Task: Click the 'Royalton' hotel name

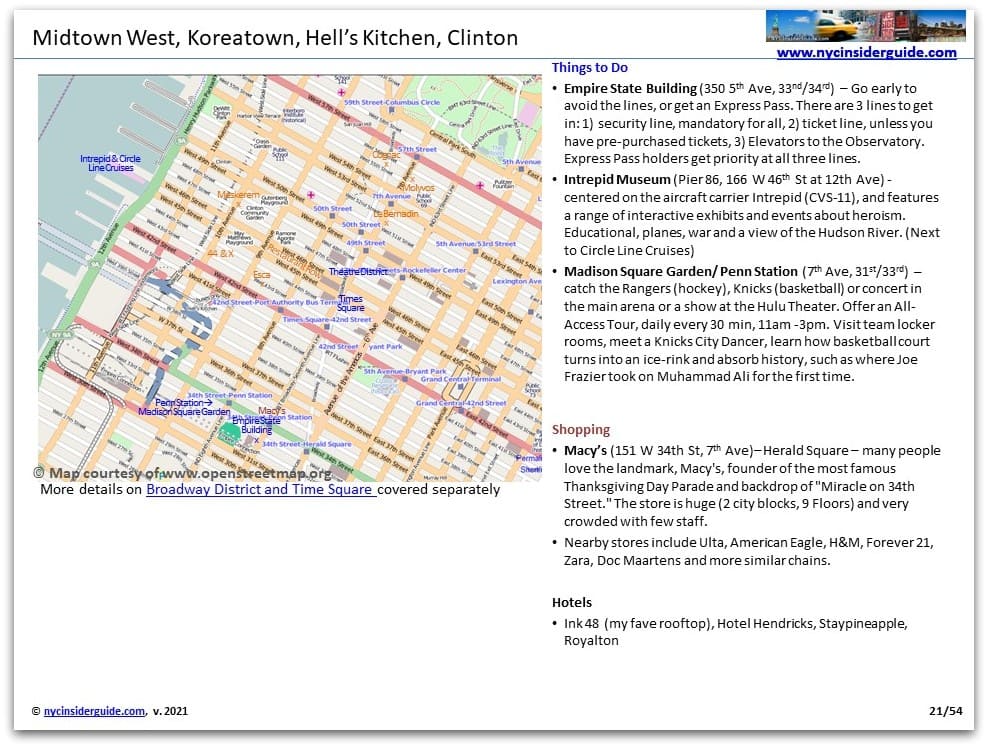Action: 591,641
